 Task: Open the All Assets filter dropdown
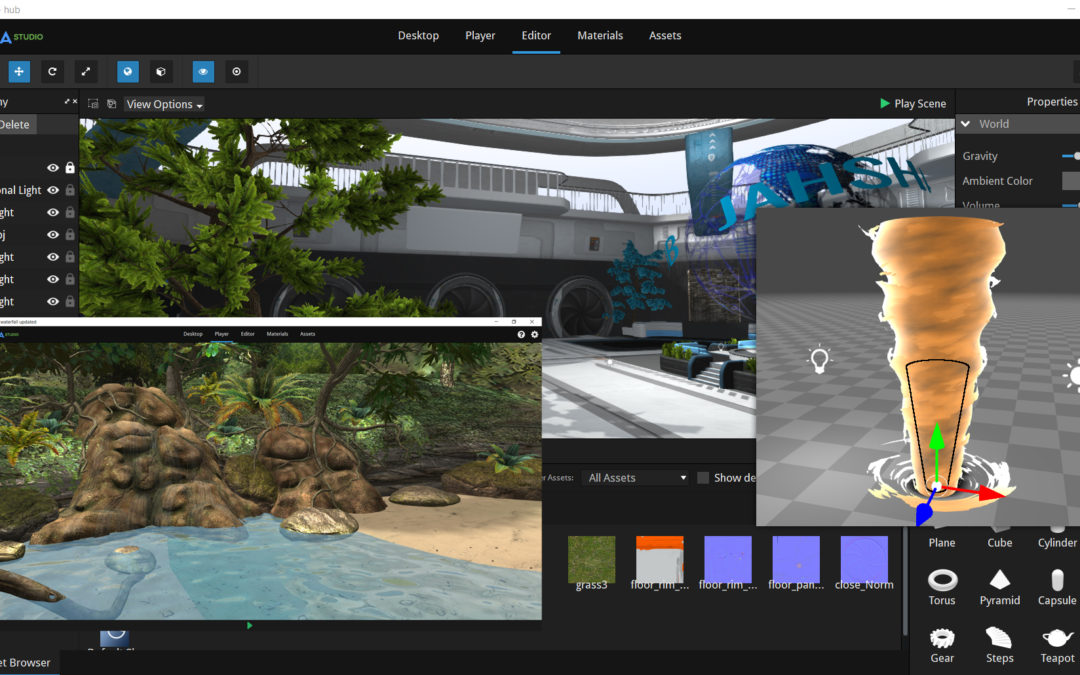click(x=636, y=478)
